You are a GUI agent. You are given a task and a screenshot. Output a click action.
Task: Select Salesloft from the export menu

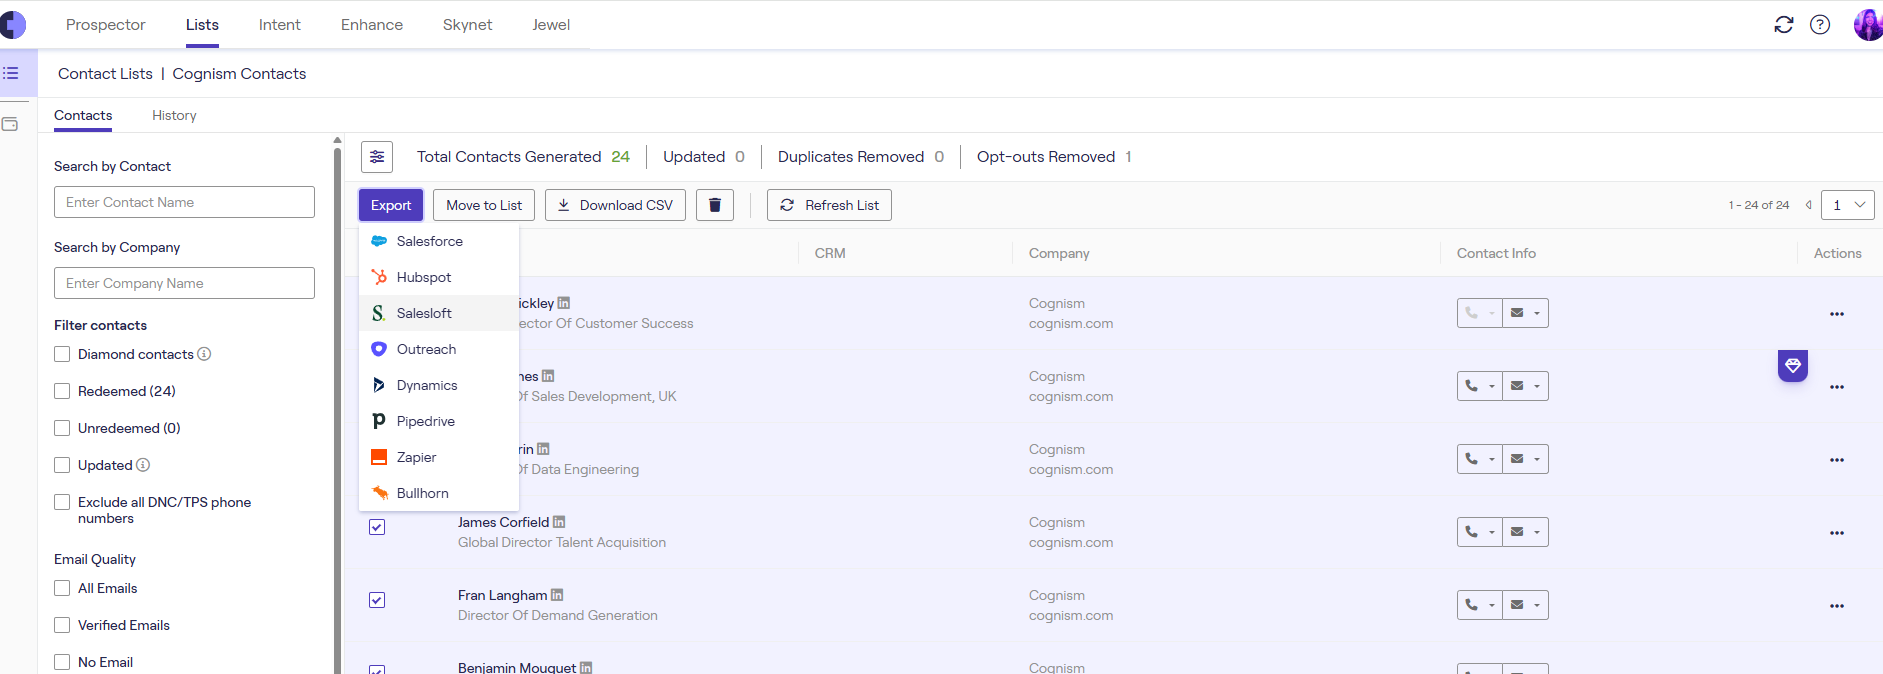(424, 313)
